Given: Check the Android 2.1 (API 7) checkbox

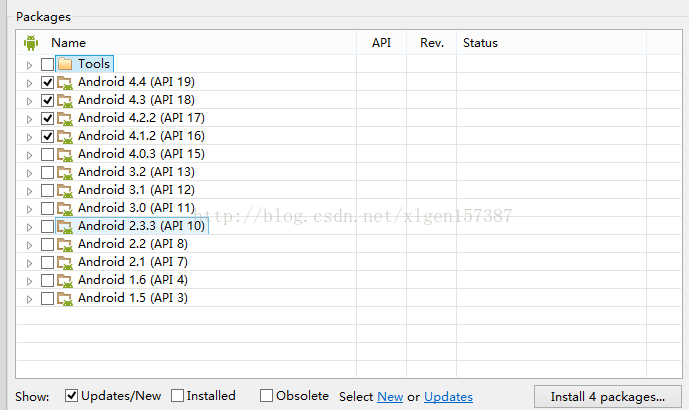Looking at the screenshot, I should pyautogui.click(x=47, y=262).
